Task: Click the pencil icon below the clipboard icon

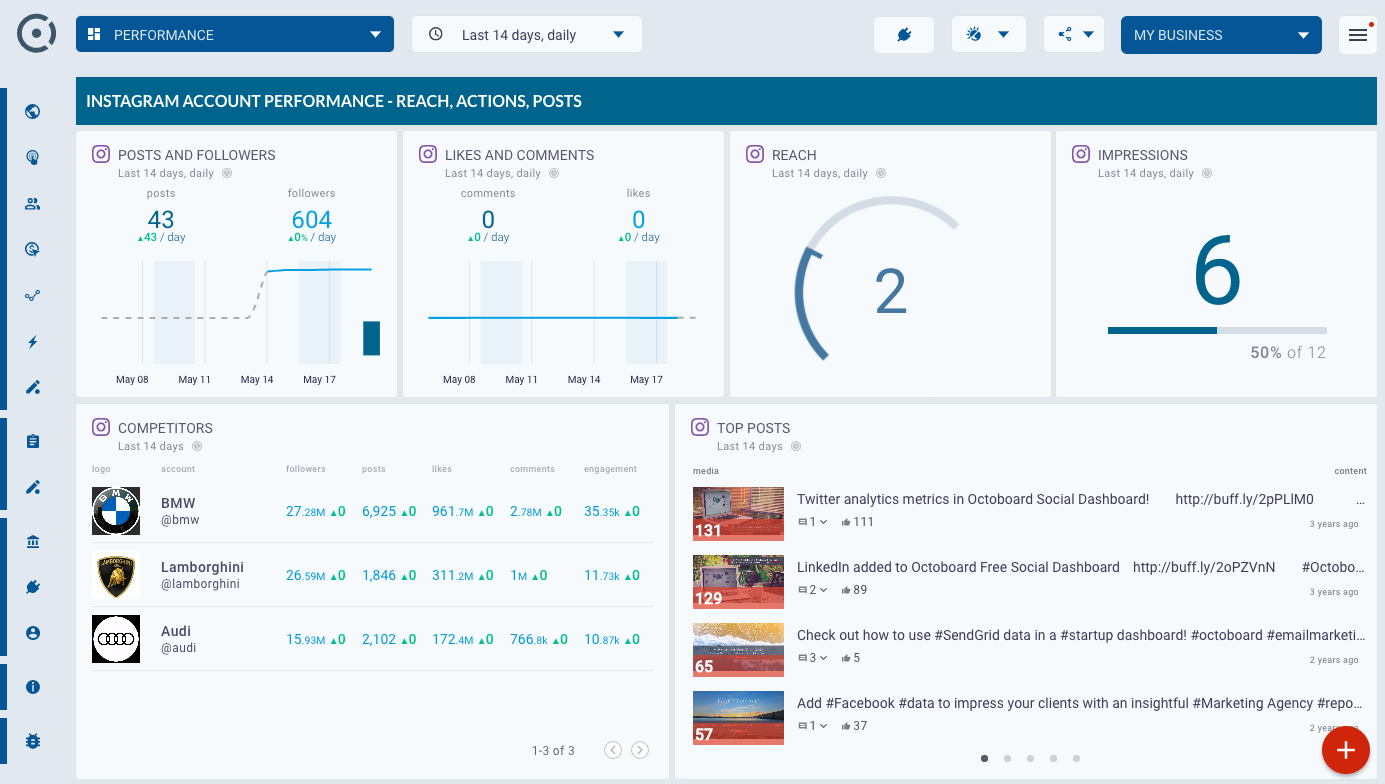Action: pos(32,487)
